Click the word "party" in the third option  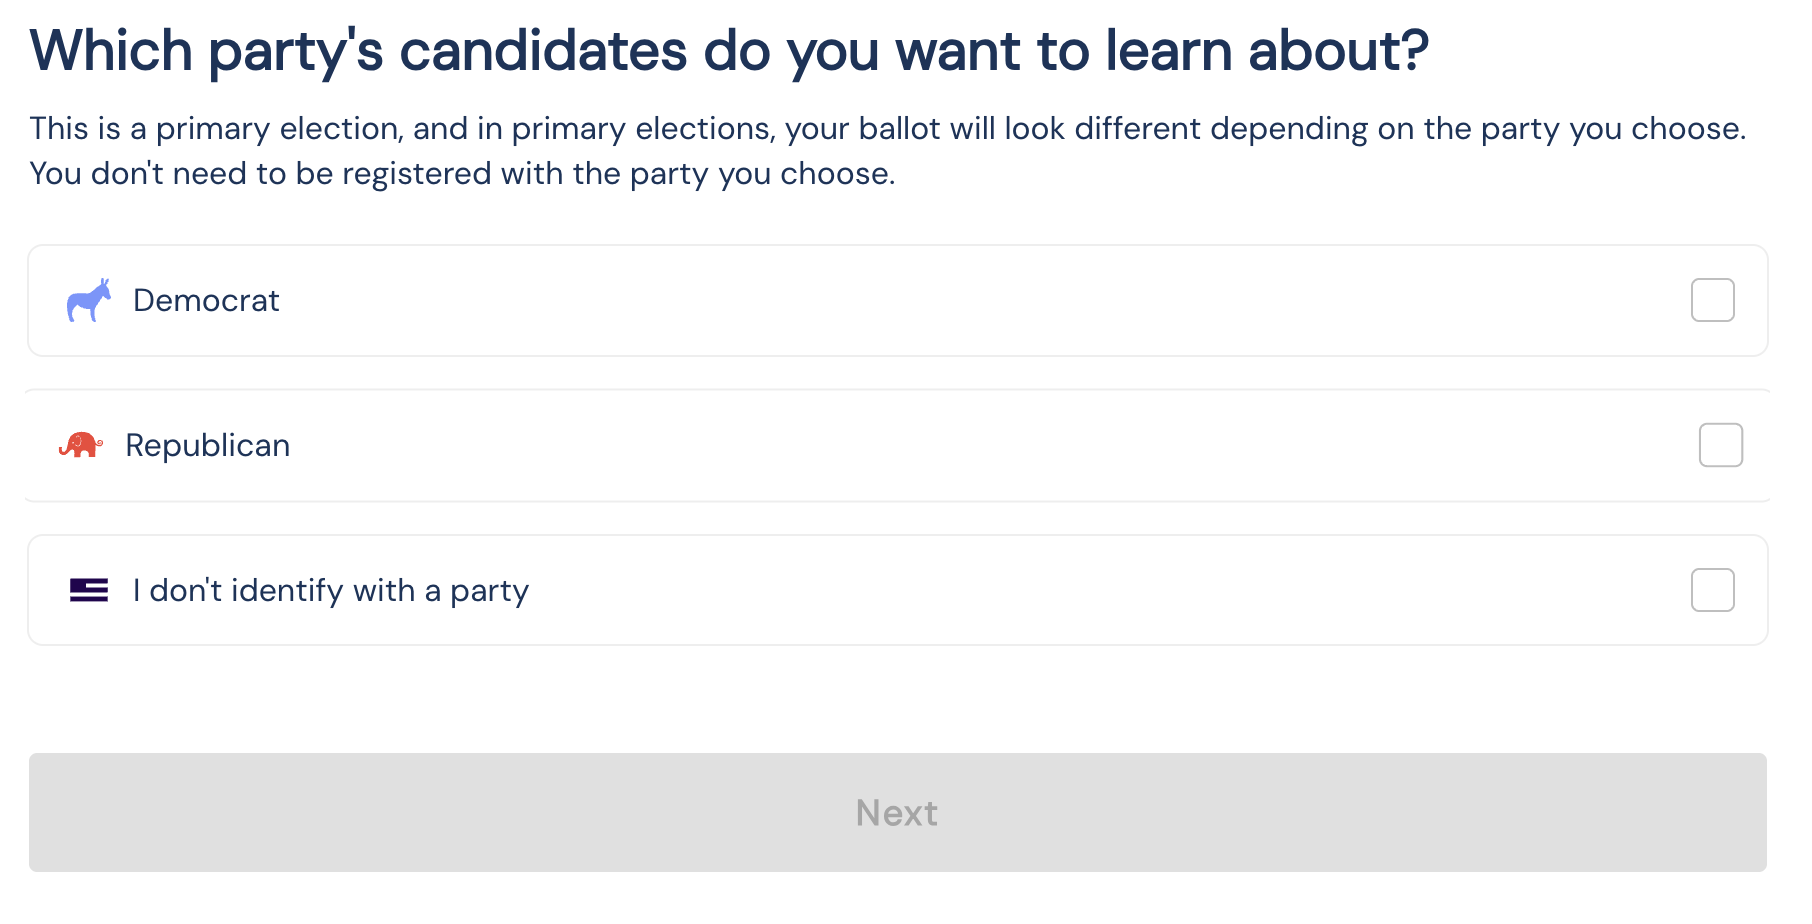coord(489,592)
